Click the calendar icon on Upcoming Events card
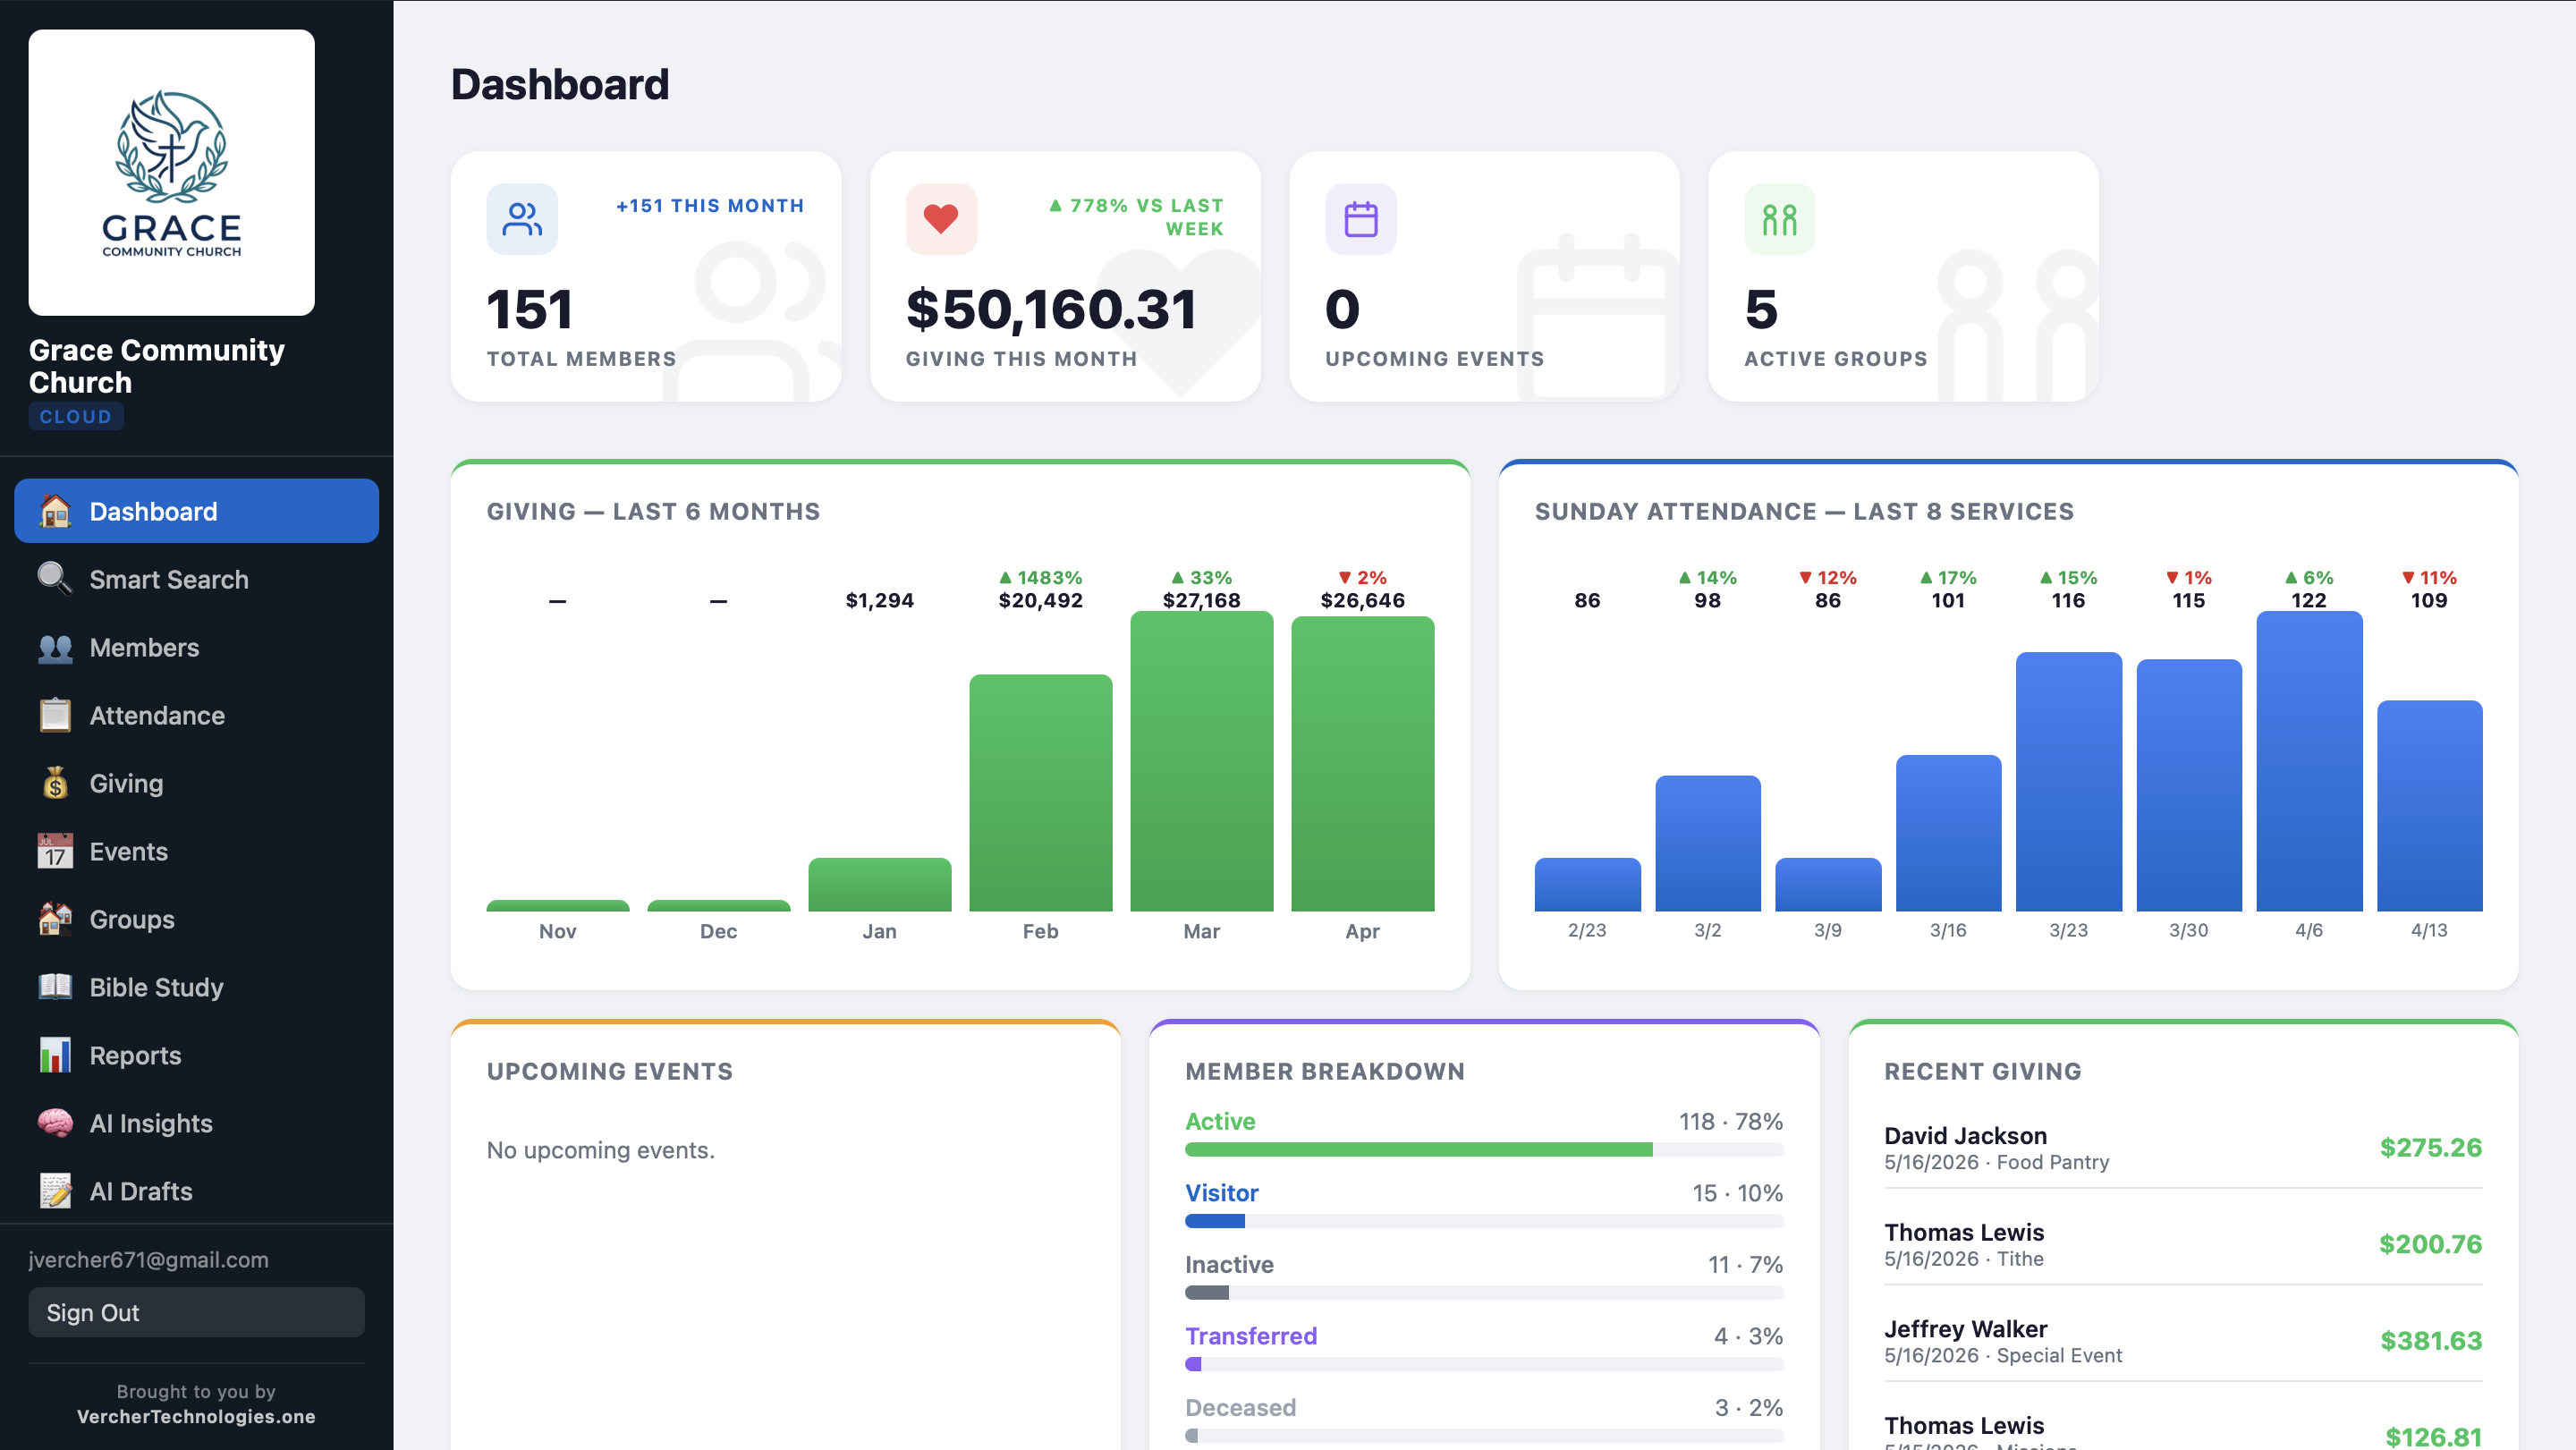2576x1450 pixels. click(x=1361, y=218)
